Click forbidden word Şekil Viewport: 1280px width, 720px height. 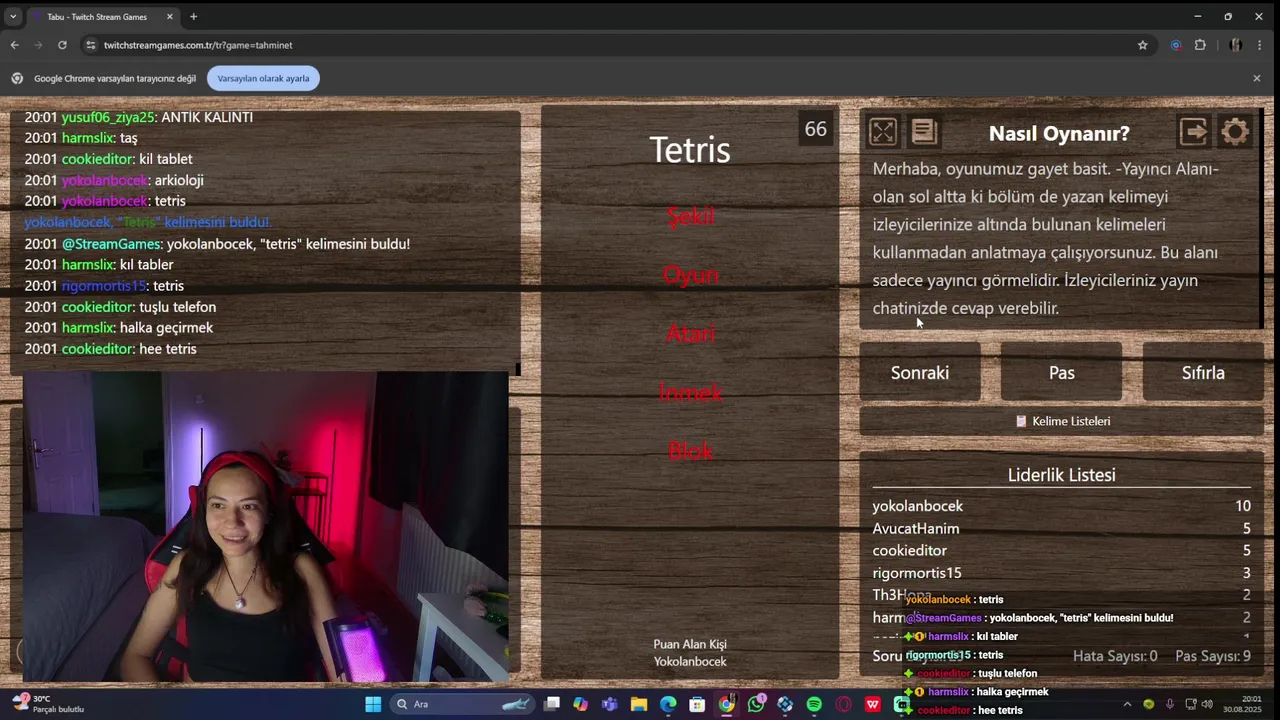(x=691, y=216)
